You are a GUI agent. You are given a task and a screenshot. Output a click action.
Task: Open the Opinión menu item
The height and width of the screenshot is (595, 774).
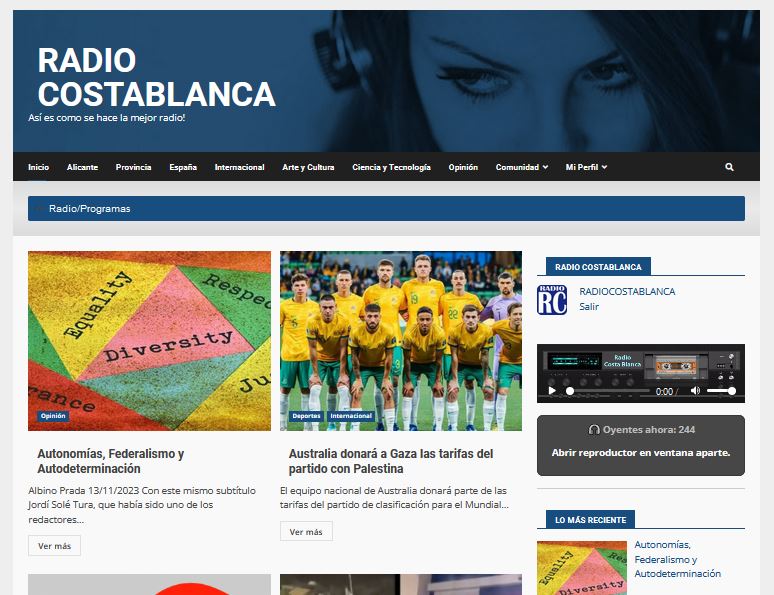(463, 167)
